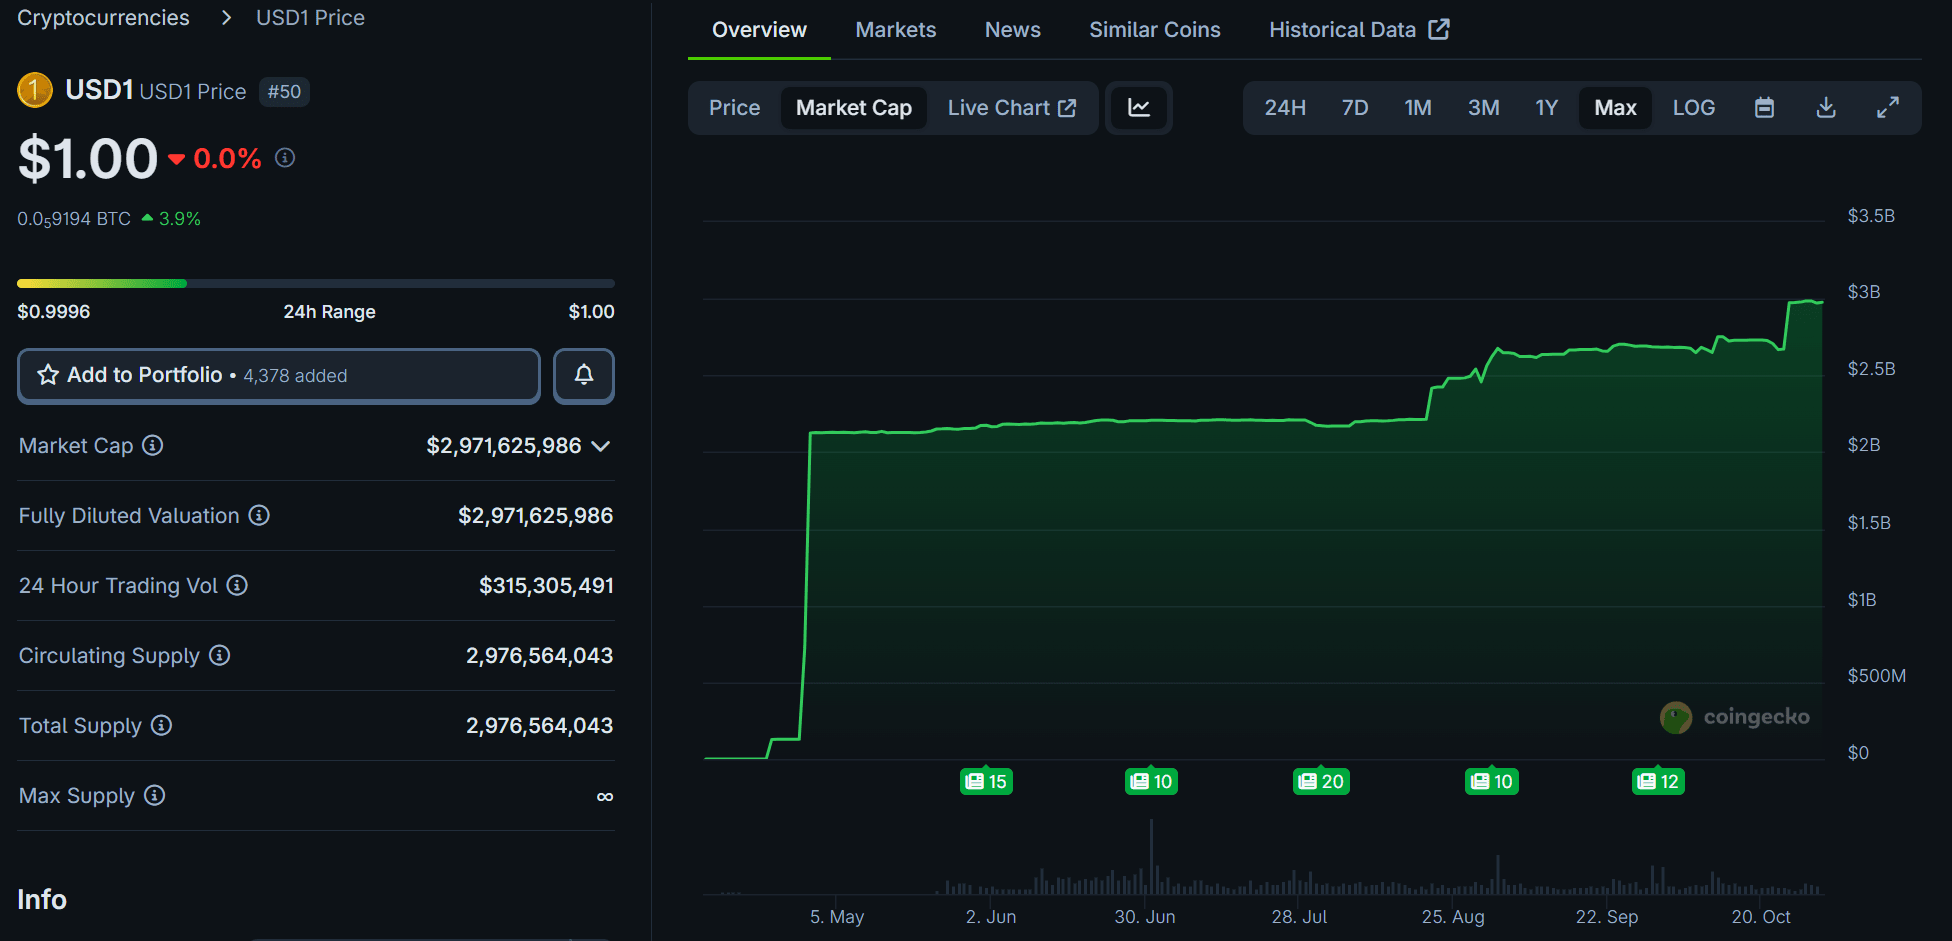Open the 24h price change info tooltip

pyautogui.click(x=284, y=157)
